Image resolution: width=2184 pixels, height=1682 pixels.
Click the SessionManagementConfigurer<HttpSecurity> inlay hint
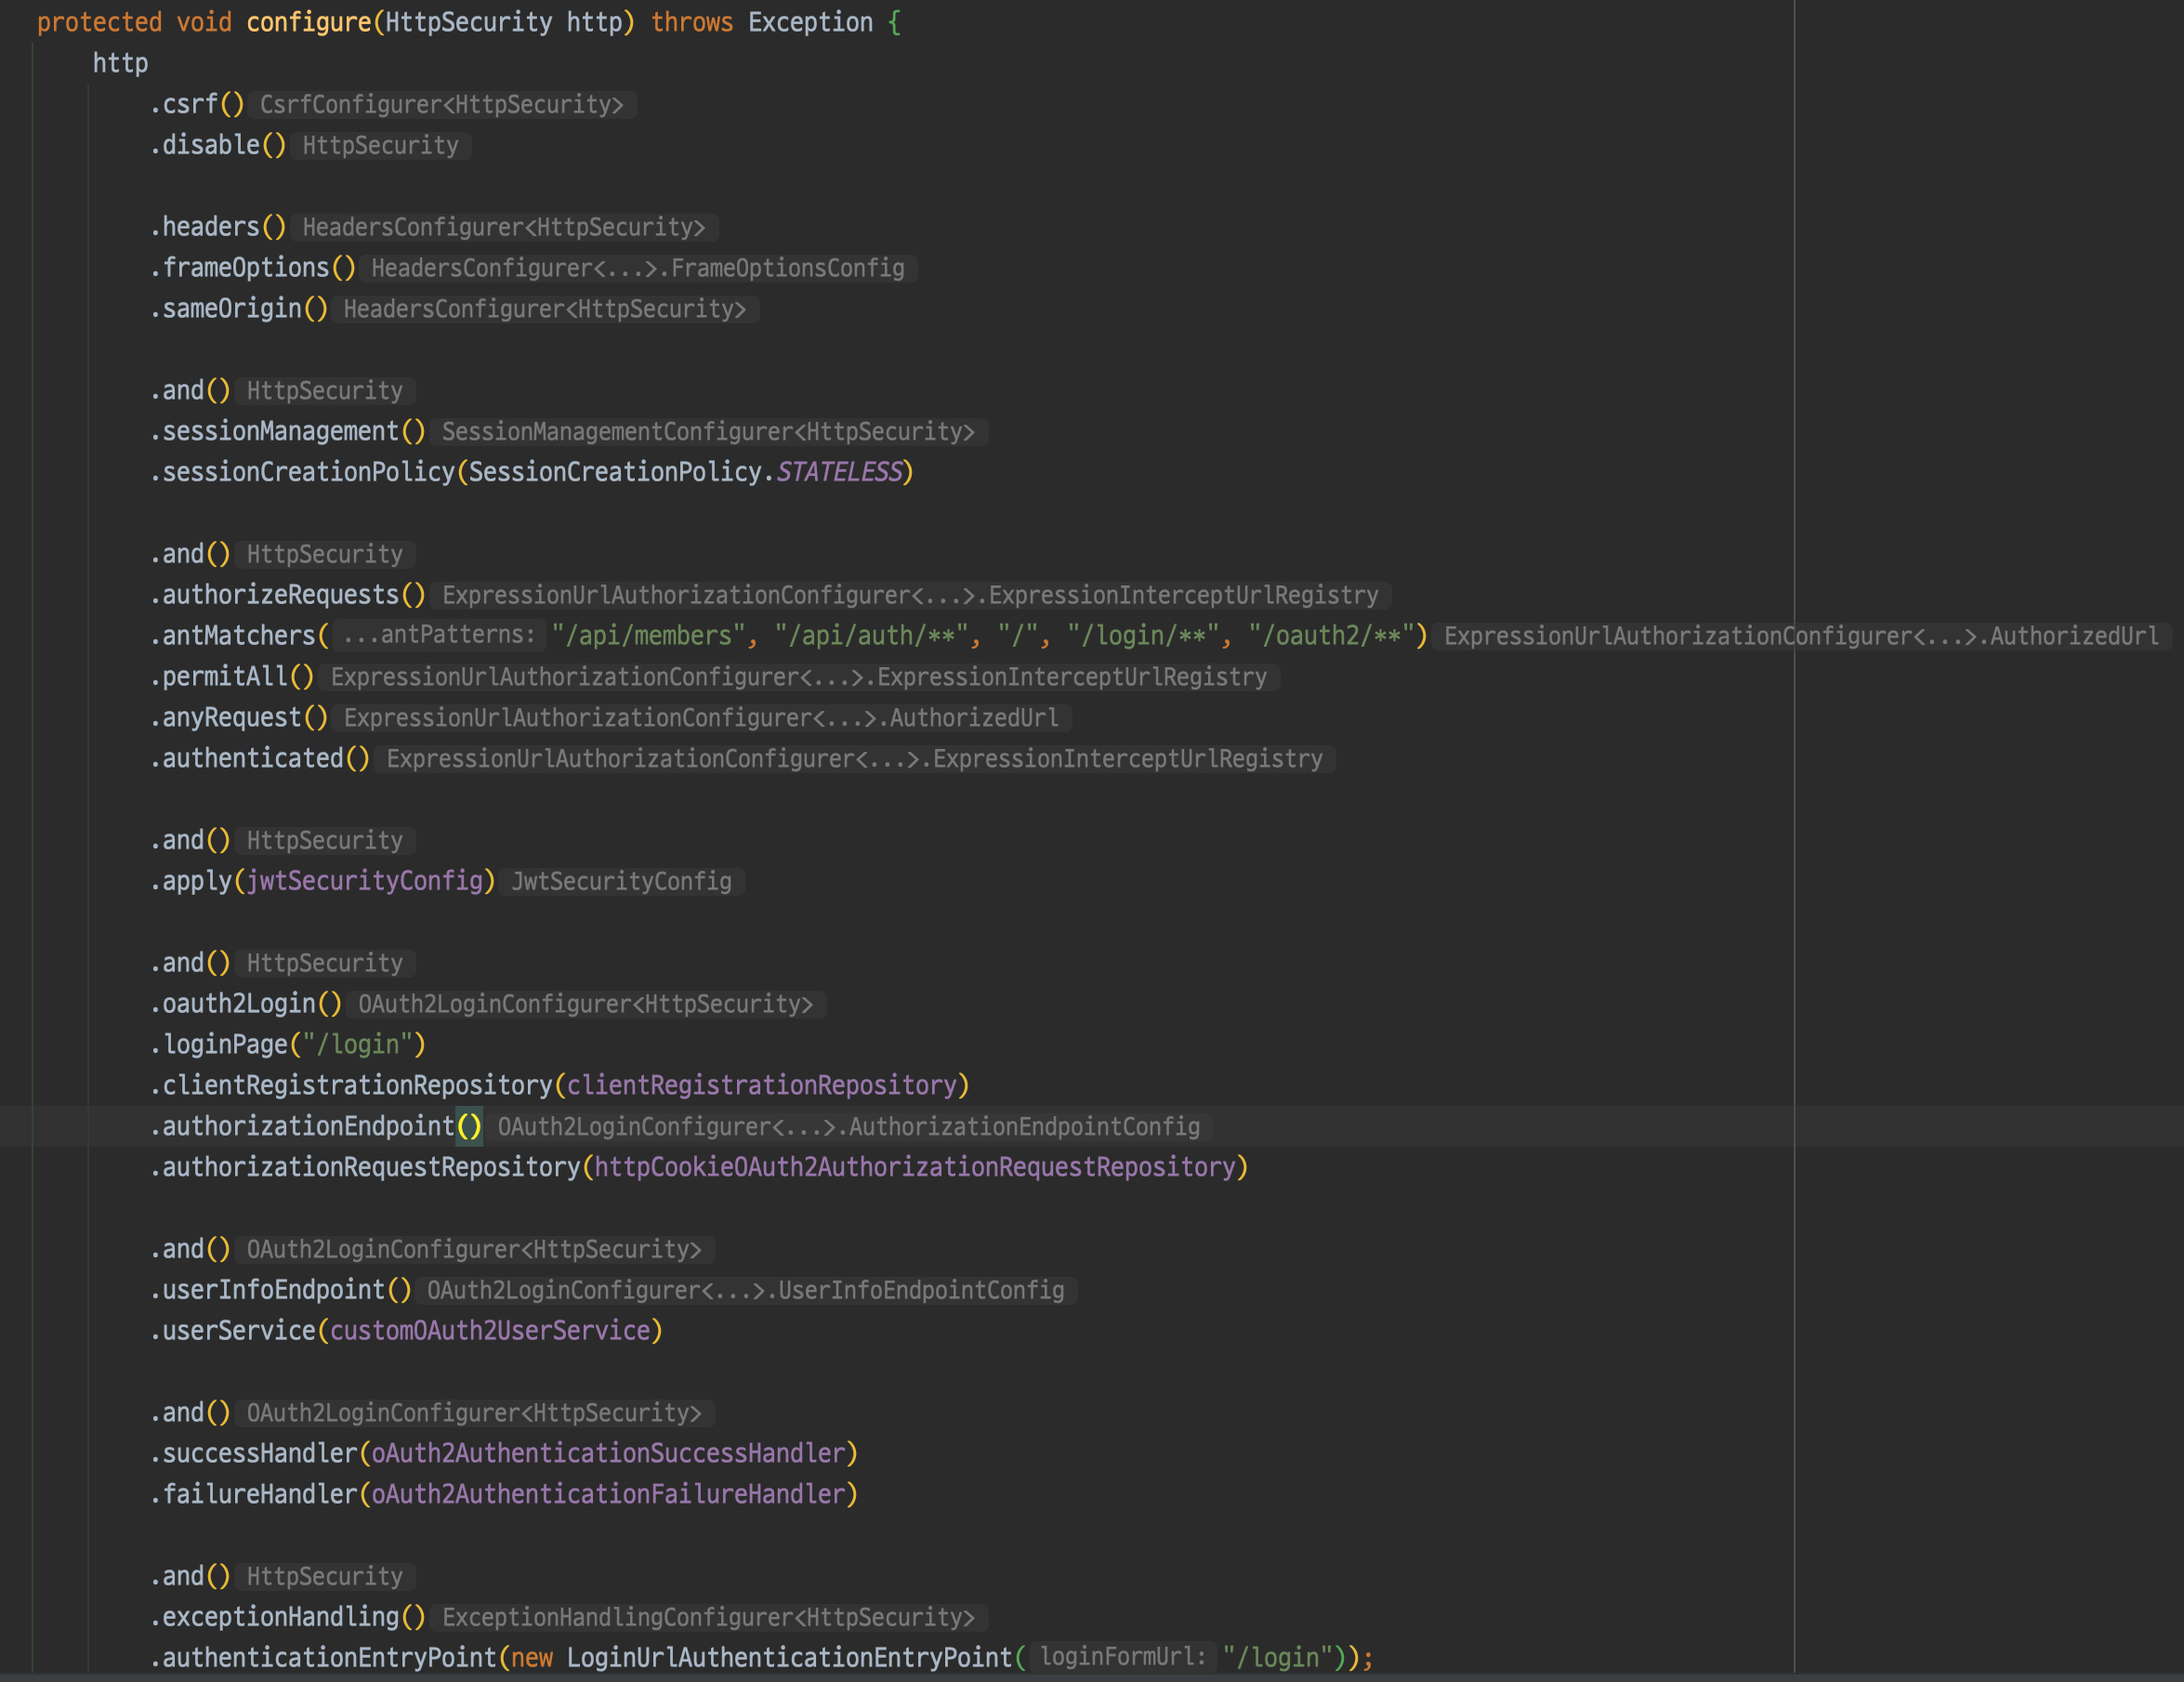pyautogui.click(x=708, y=432)
